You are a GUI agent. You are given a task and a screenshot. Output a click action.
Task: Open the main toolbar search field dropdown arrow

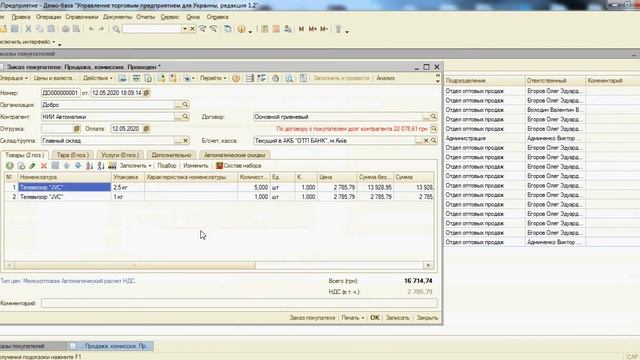(x=184, y=29)
